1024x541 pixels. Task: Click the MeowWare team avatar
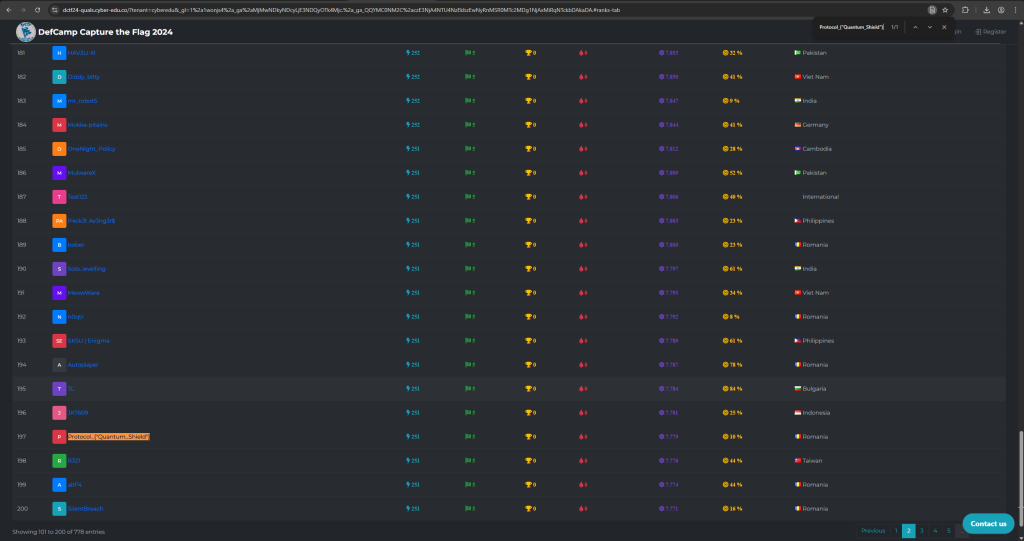(59, 292)
